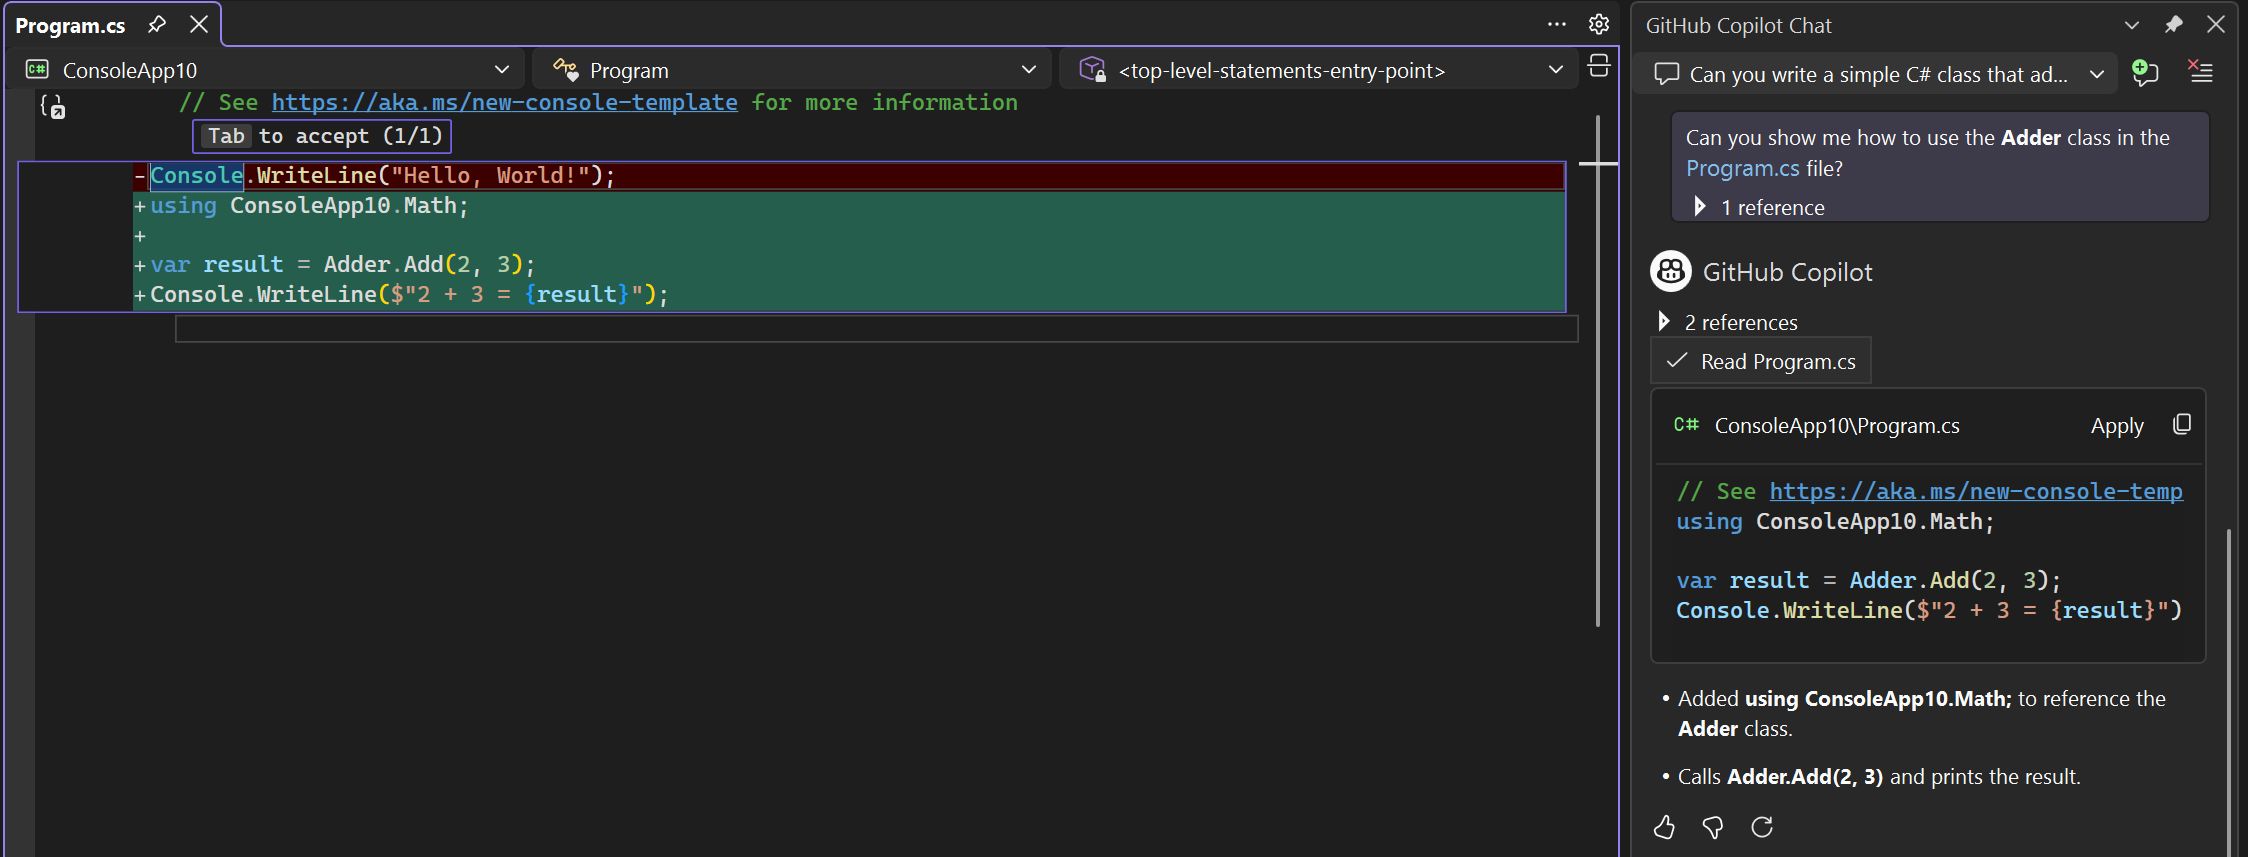This screenshot has width=2248, height=857.
Task: Close the Program.cs tab
Action: [x=199, y=25]
